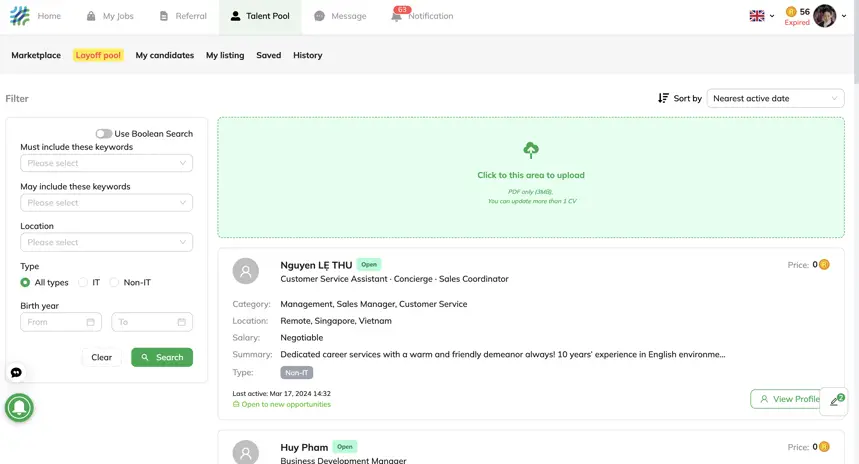
Task: Open the Must include these keywords dropdown
Action: [106, 163]
